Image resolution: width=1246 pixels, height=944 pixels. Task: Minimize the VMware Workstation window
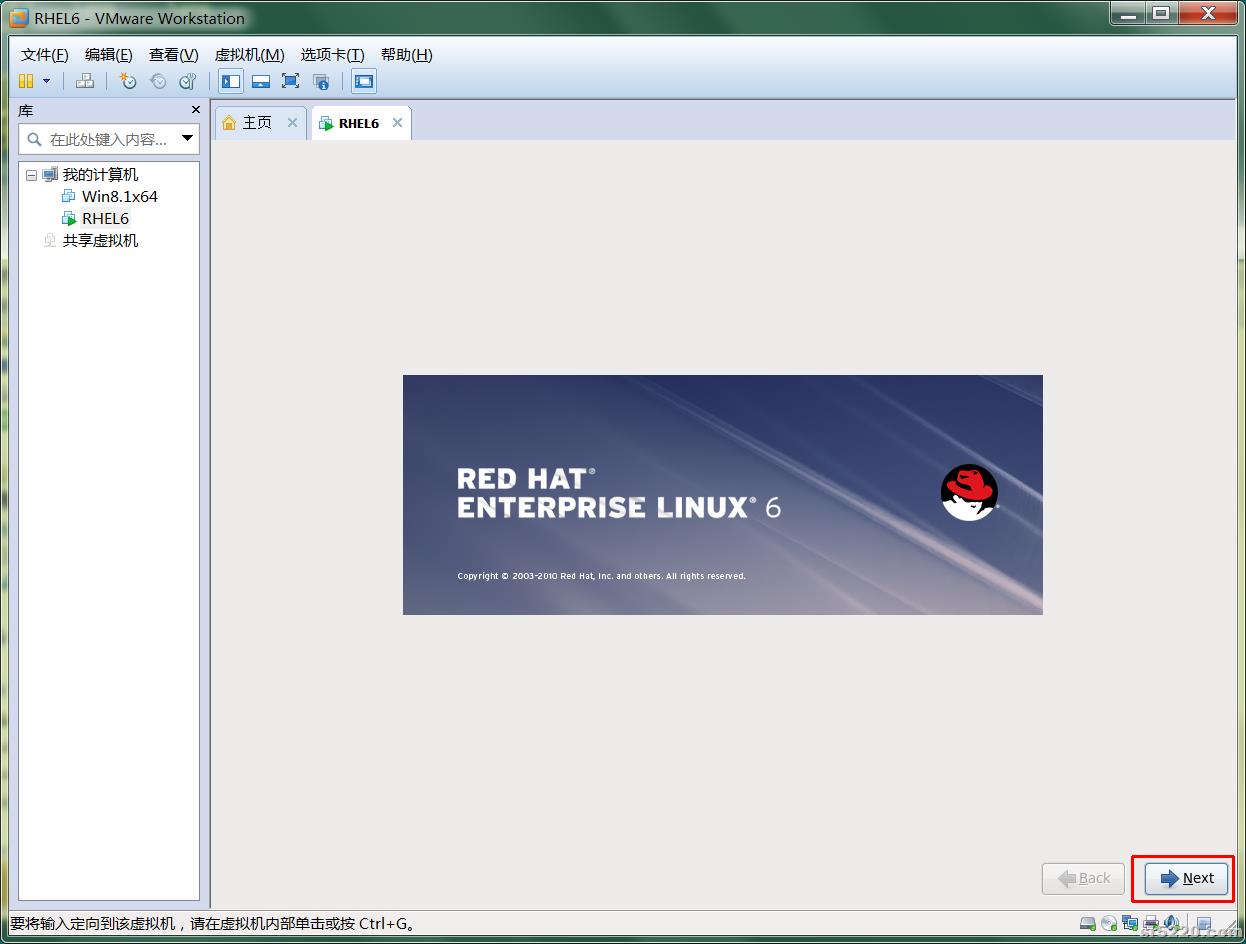(1127, 13)
